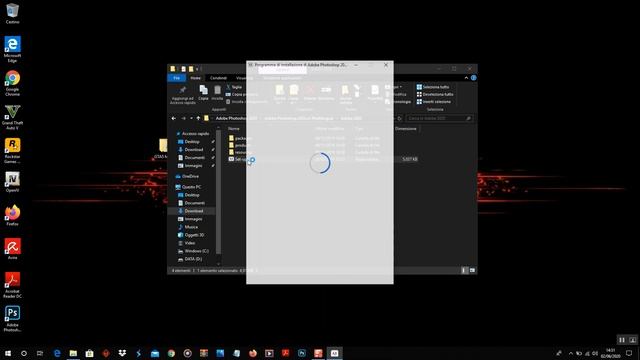Select Immagini under Accesso rapido
640x360 pixels.
point(193,166)
